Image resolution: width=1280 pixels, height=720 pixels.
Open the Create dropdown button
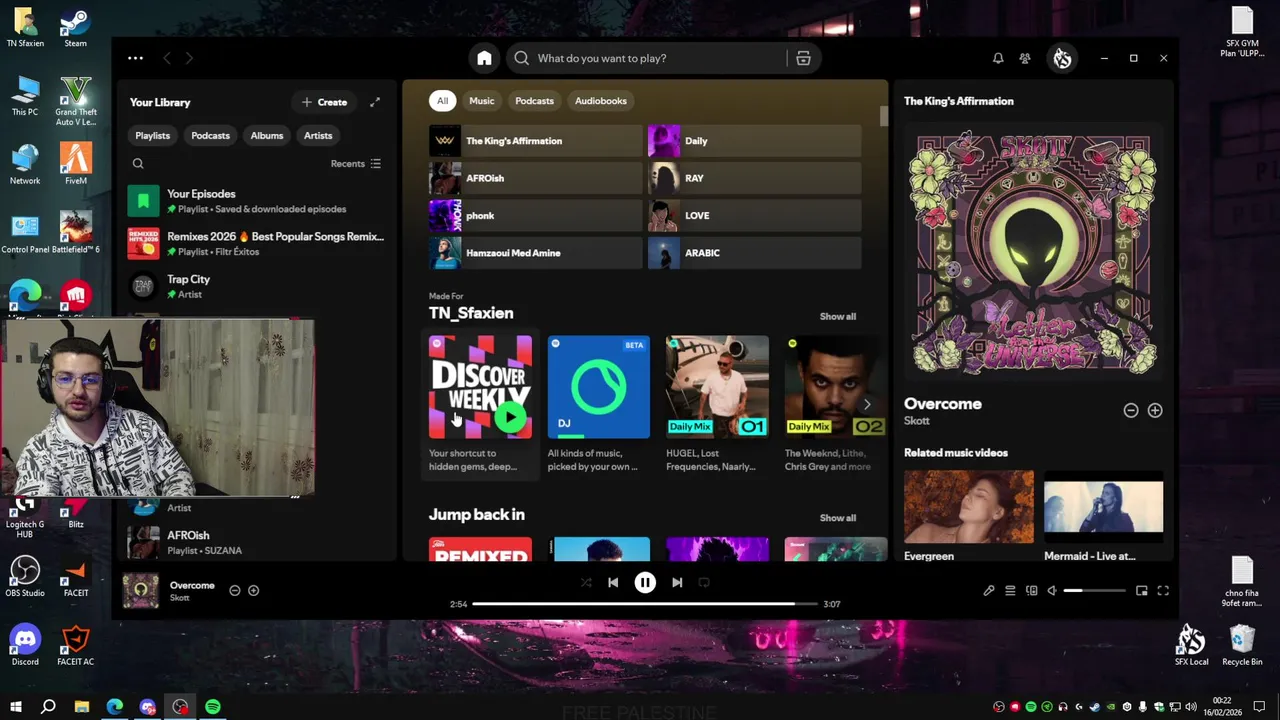(x=325, y=102)
